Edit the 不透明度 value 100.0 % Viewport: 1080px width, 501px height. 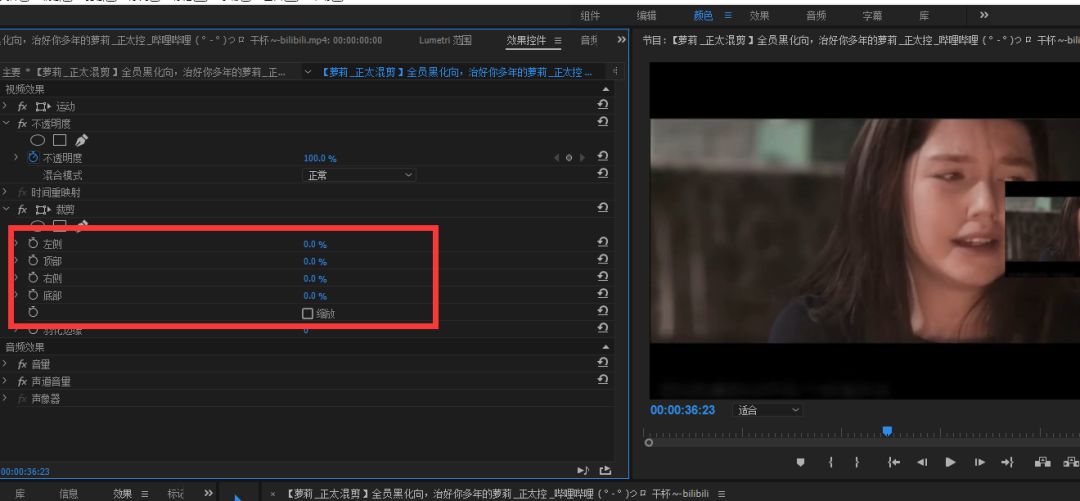pyautogui.click(x=320, y=159)
